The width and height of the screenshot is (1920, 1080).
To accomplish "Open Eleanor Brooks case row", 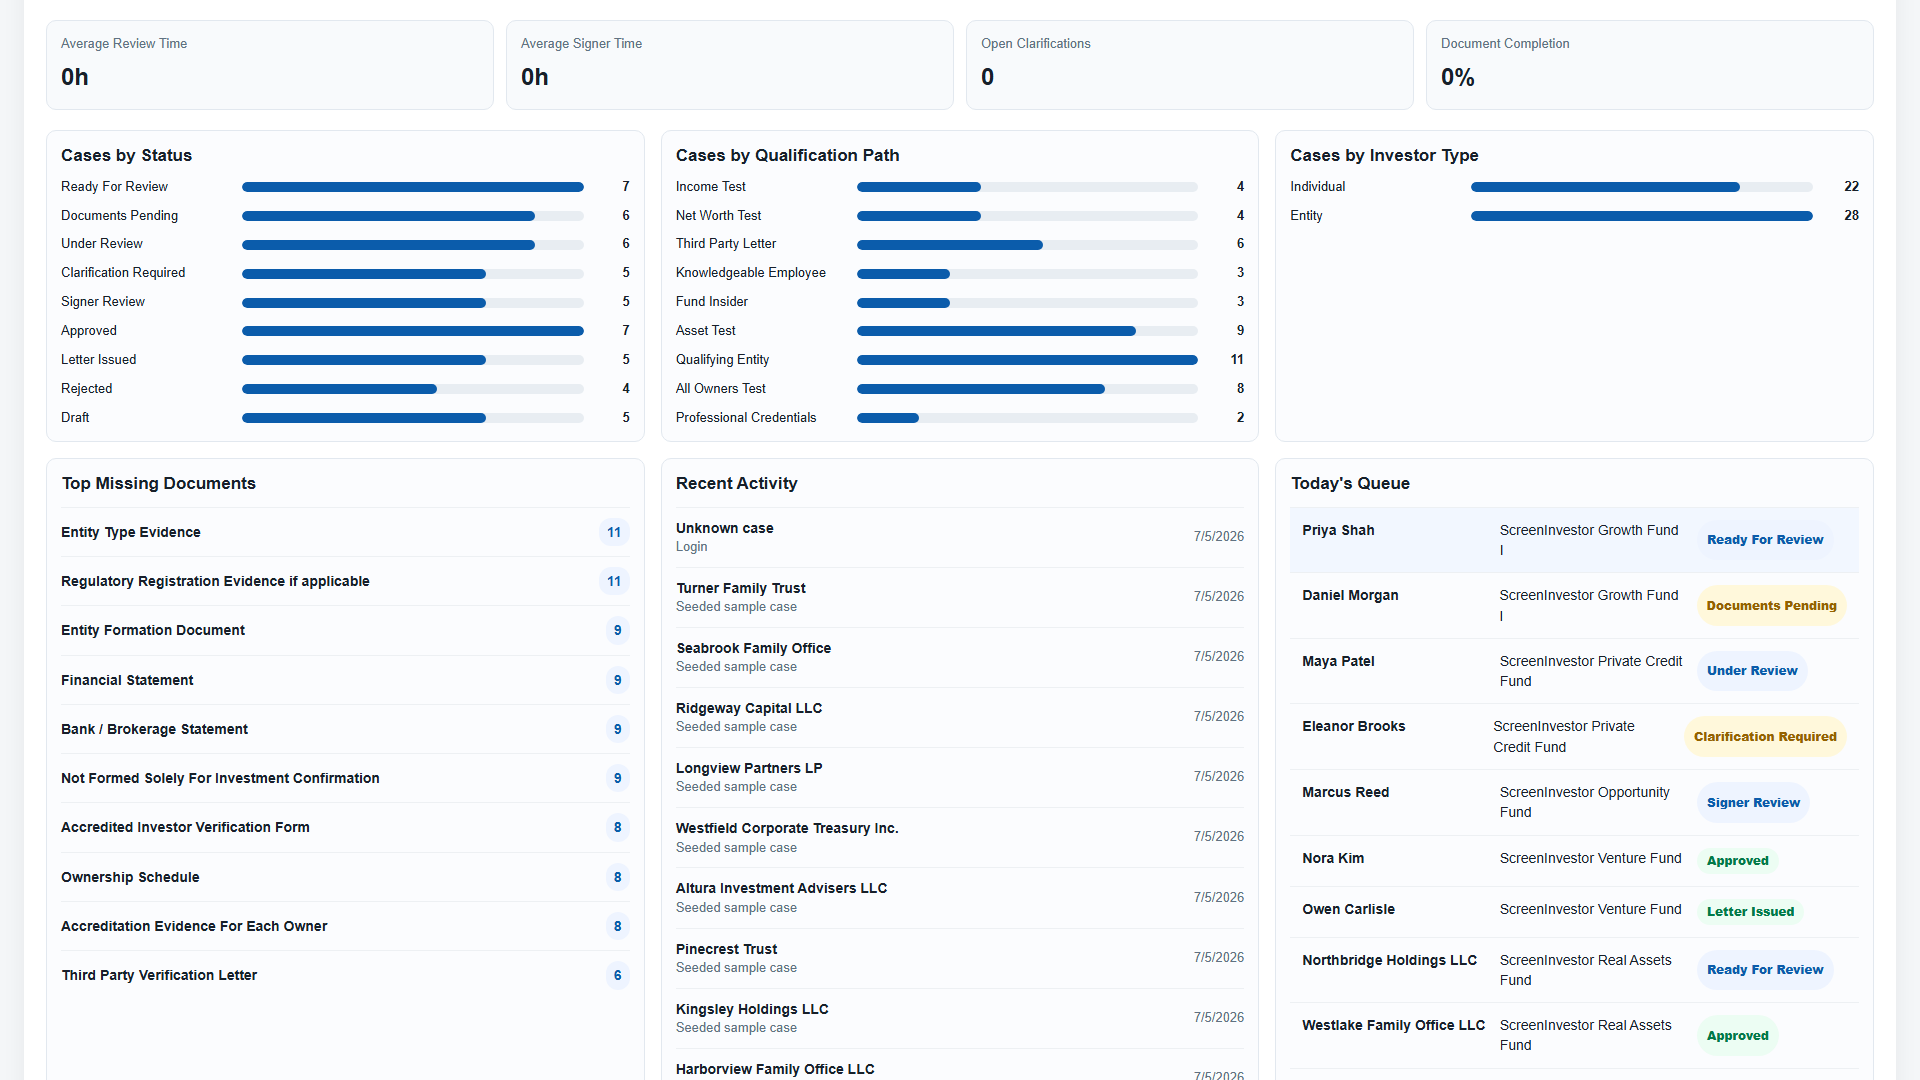I will [x=1574, y=737].
